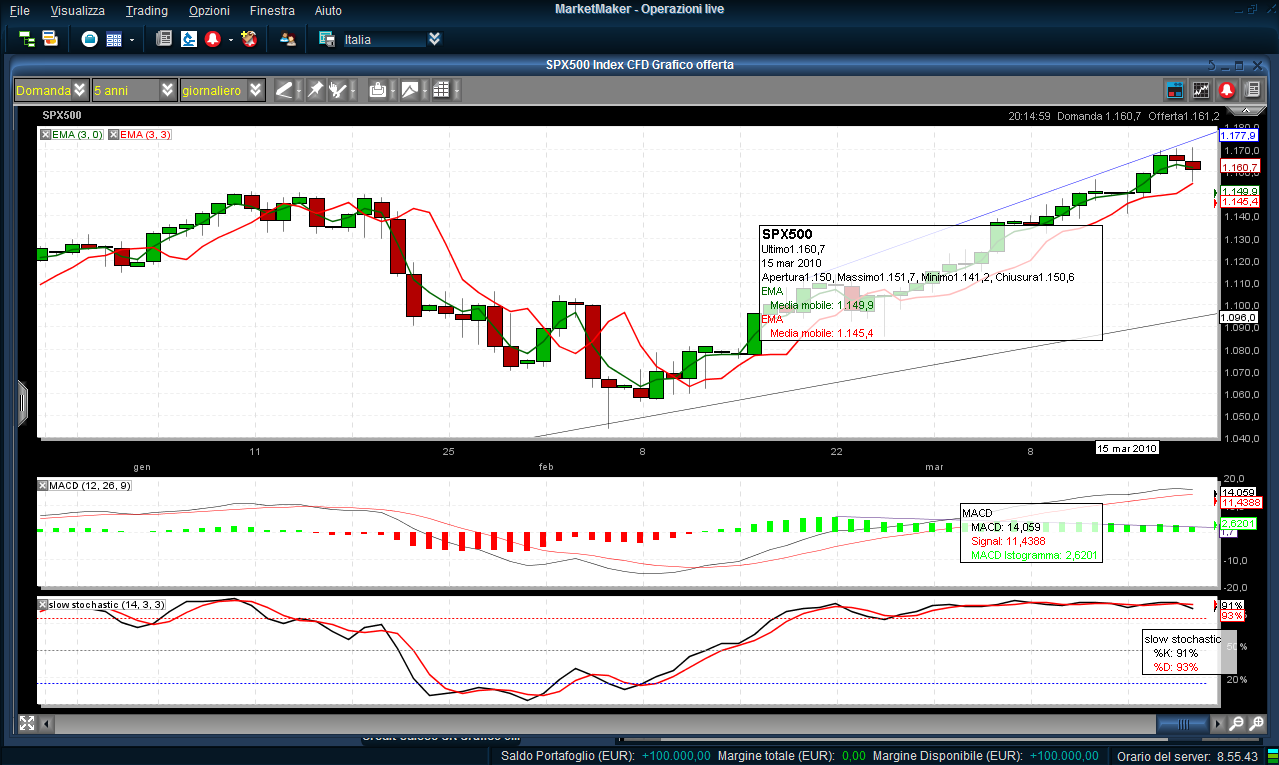The width and height of the screenshot is (1279, 765).
Task: Click the full-screen expand icon at bottom left
Action: coord(27,723)
